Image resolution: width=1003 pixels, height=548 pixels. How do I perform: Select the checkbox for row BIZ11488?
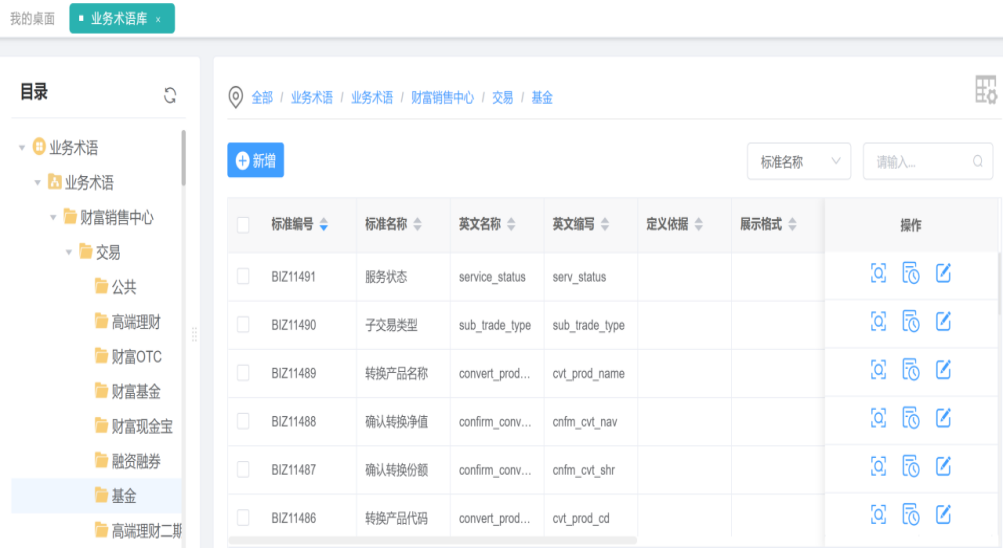click(243, 421)
